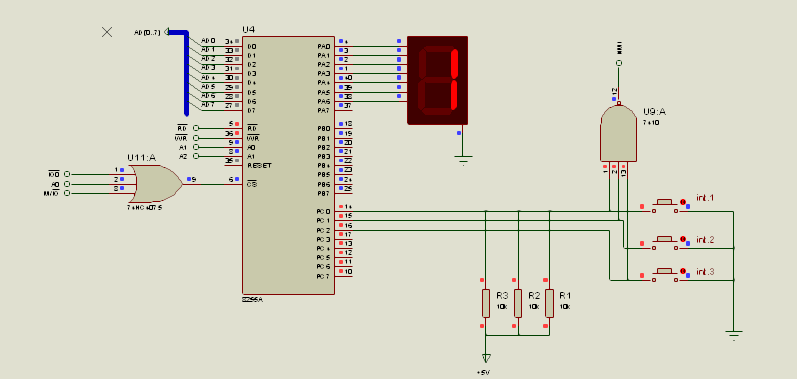Toggle the red latch dot on int.1

click(x=683, y=202)
